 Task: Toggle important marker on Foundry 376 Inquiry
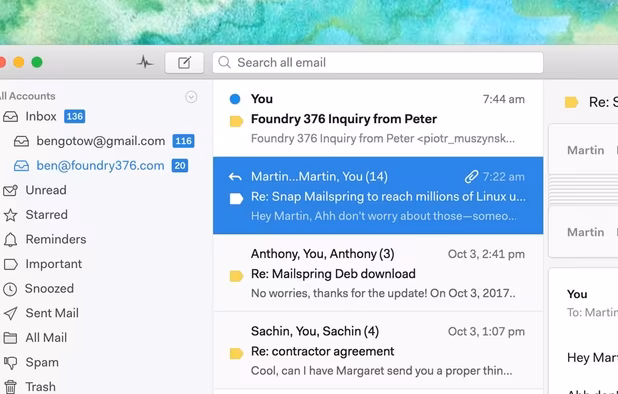click(x=236, y=121)
